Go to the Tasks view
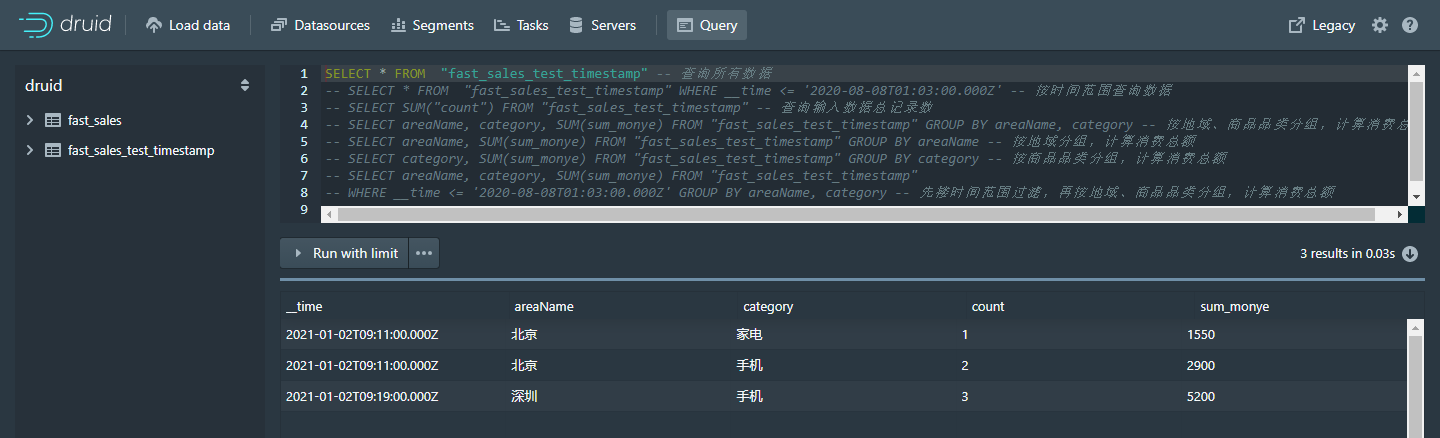1440x438 pixels. pos(521,25)
